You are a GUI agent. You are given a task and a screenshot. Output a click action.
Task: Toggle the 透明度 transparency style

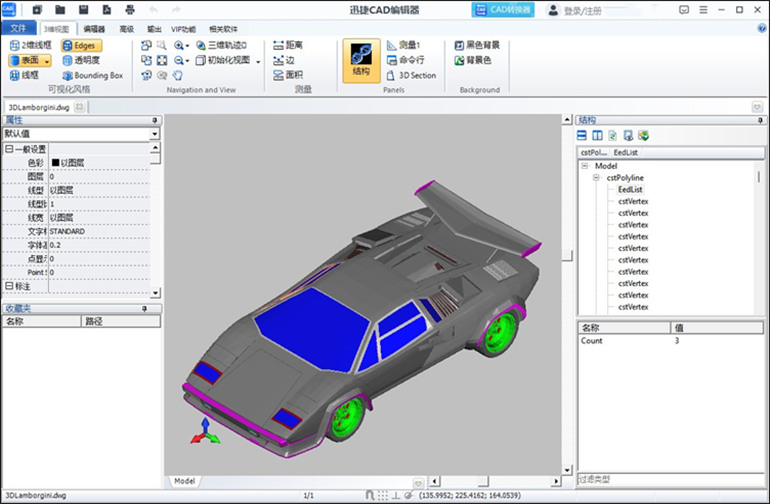81,60
